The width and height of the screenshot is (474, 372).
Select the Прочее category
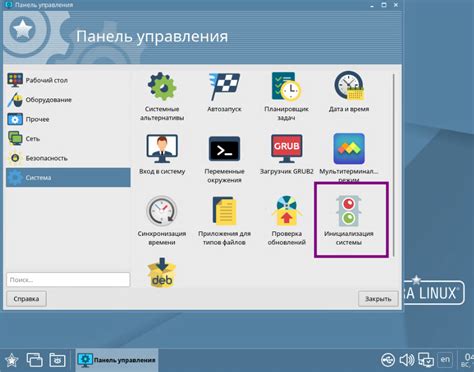68,119
